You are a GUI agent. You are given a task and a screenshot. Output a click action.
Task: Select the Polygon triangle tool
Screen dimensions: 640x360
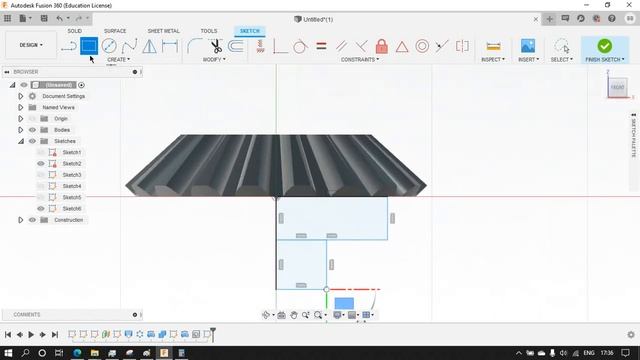(149, 46)
